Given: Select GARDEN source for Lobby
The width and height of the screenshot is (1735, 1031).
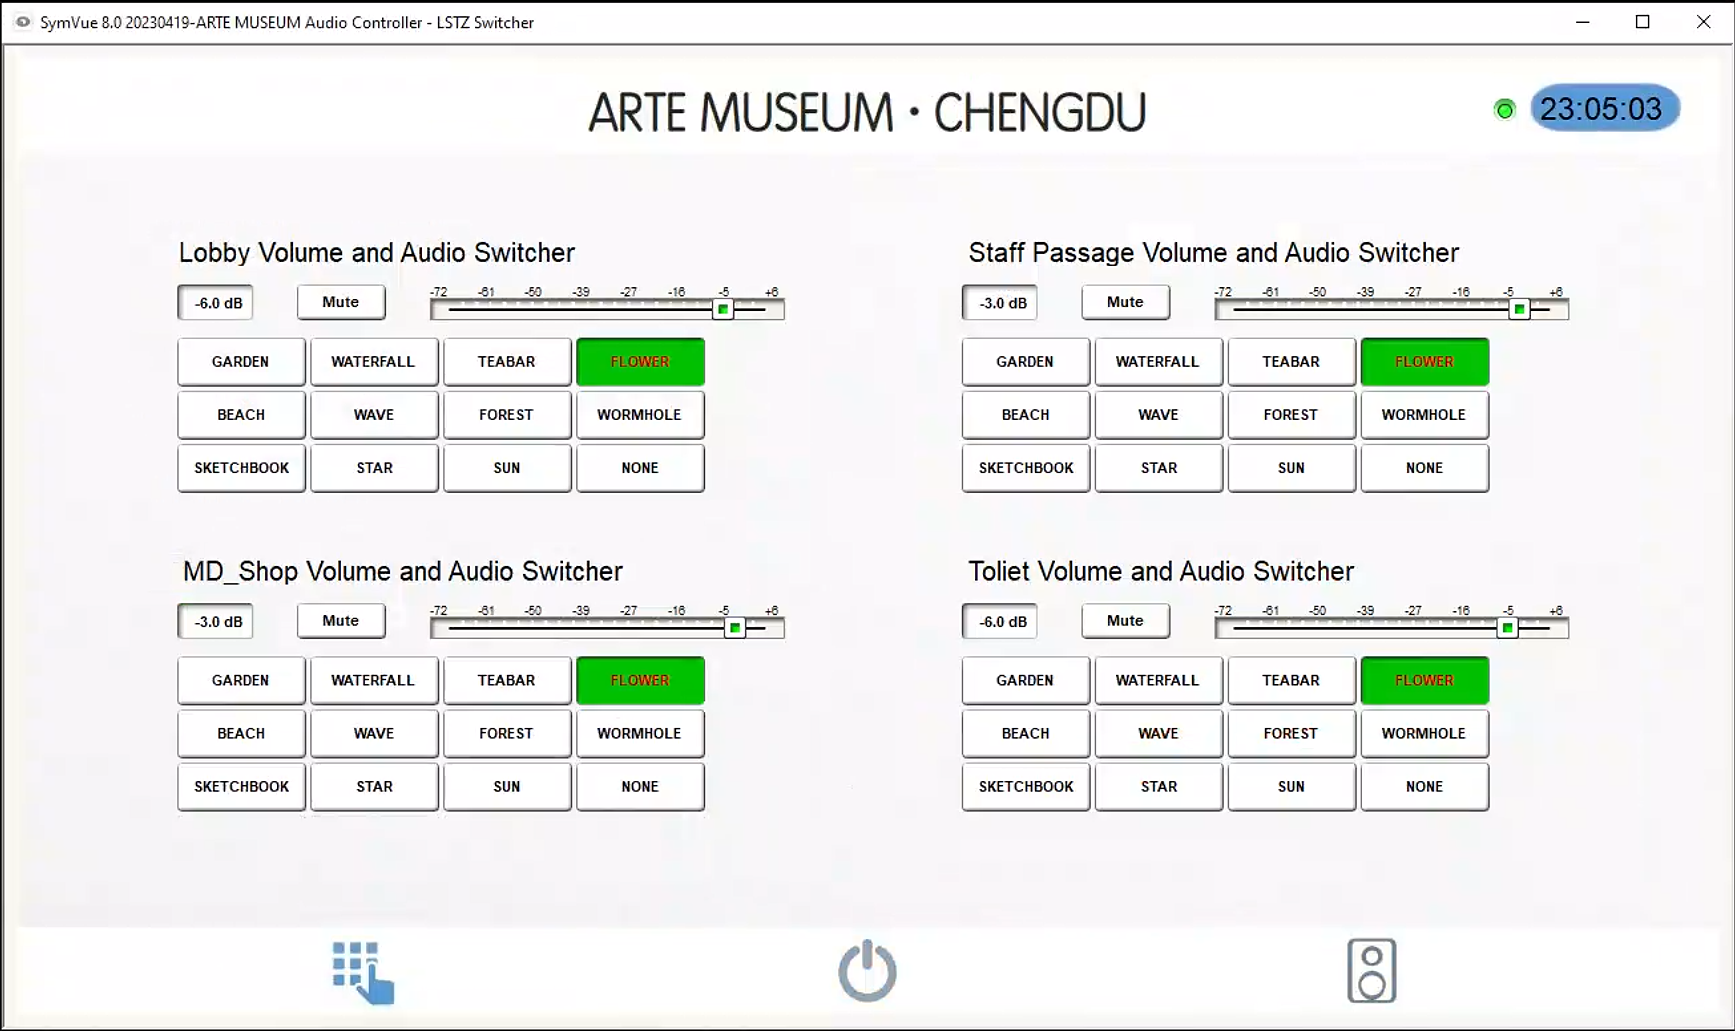Looking at the screenshot, I should click(241, 362).
